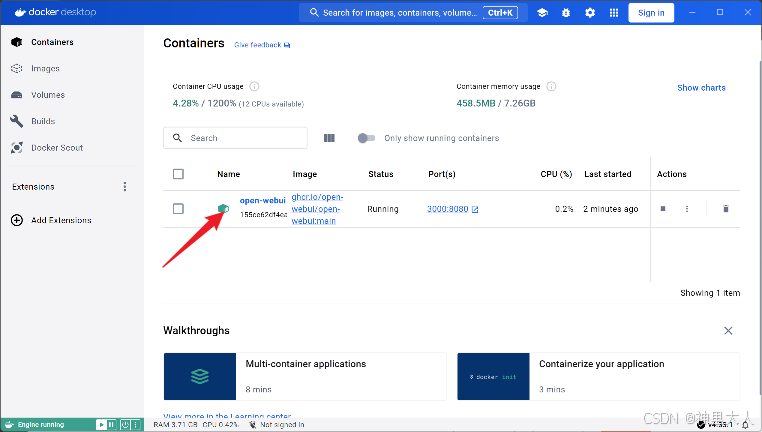Viewport: 762px width, 432px height.
Task: Stop the open-webui container
Action: point(663,208)
